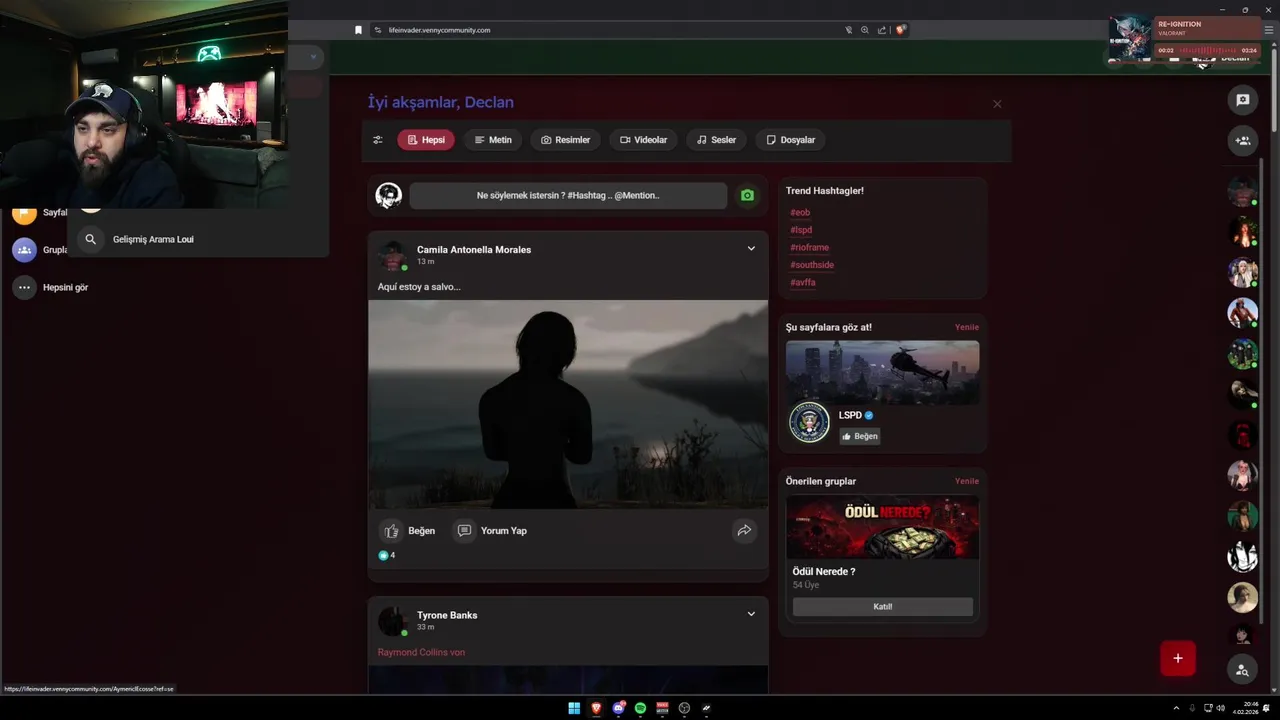The image size is (1280, 720).
Task: Click the red plus floating button
Action: pos(1178,658)
